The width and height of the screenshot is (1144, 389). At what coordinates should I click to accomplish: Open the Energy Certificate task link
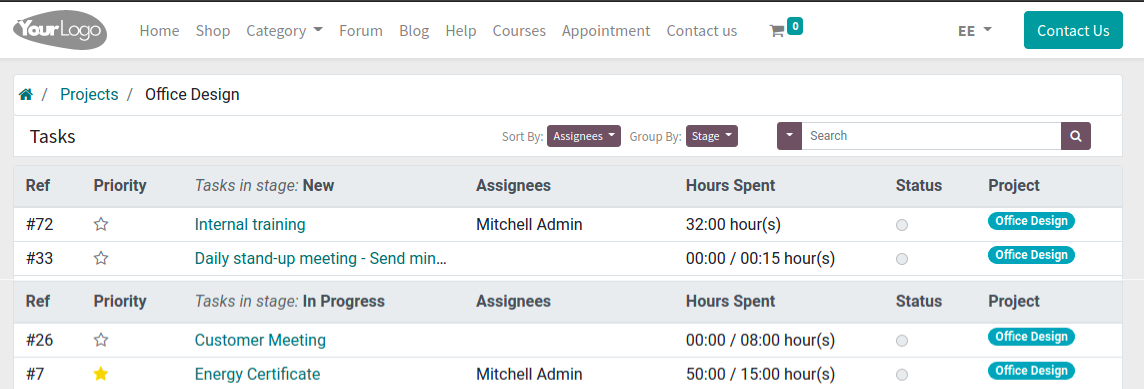(258, 374)
